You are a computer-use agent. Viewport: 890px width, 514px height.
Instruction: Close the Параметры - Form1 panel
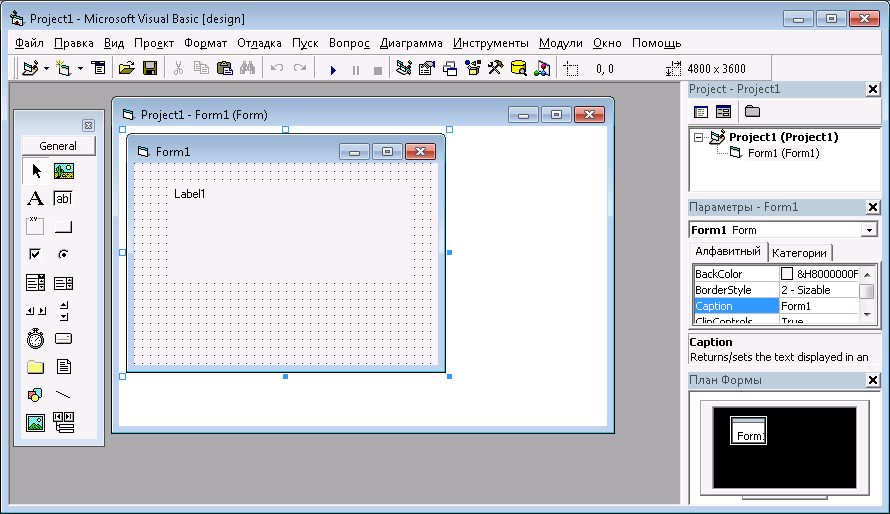(x=873, y=207)
